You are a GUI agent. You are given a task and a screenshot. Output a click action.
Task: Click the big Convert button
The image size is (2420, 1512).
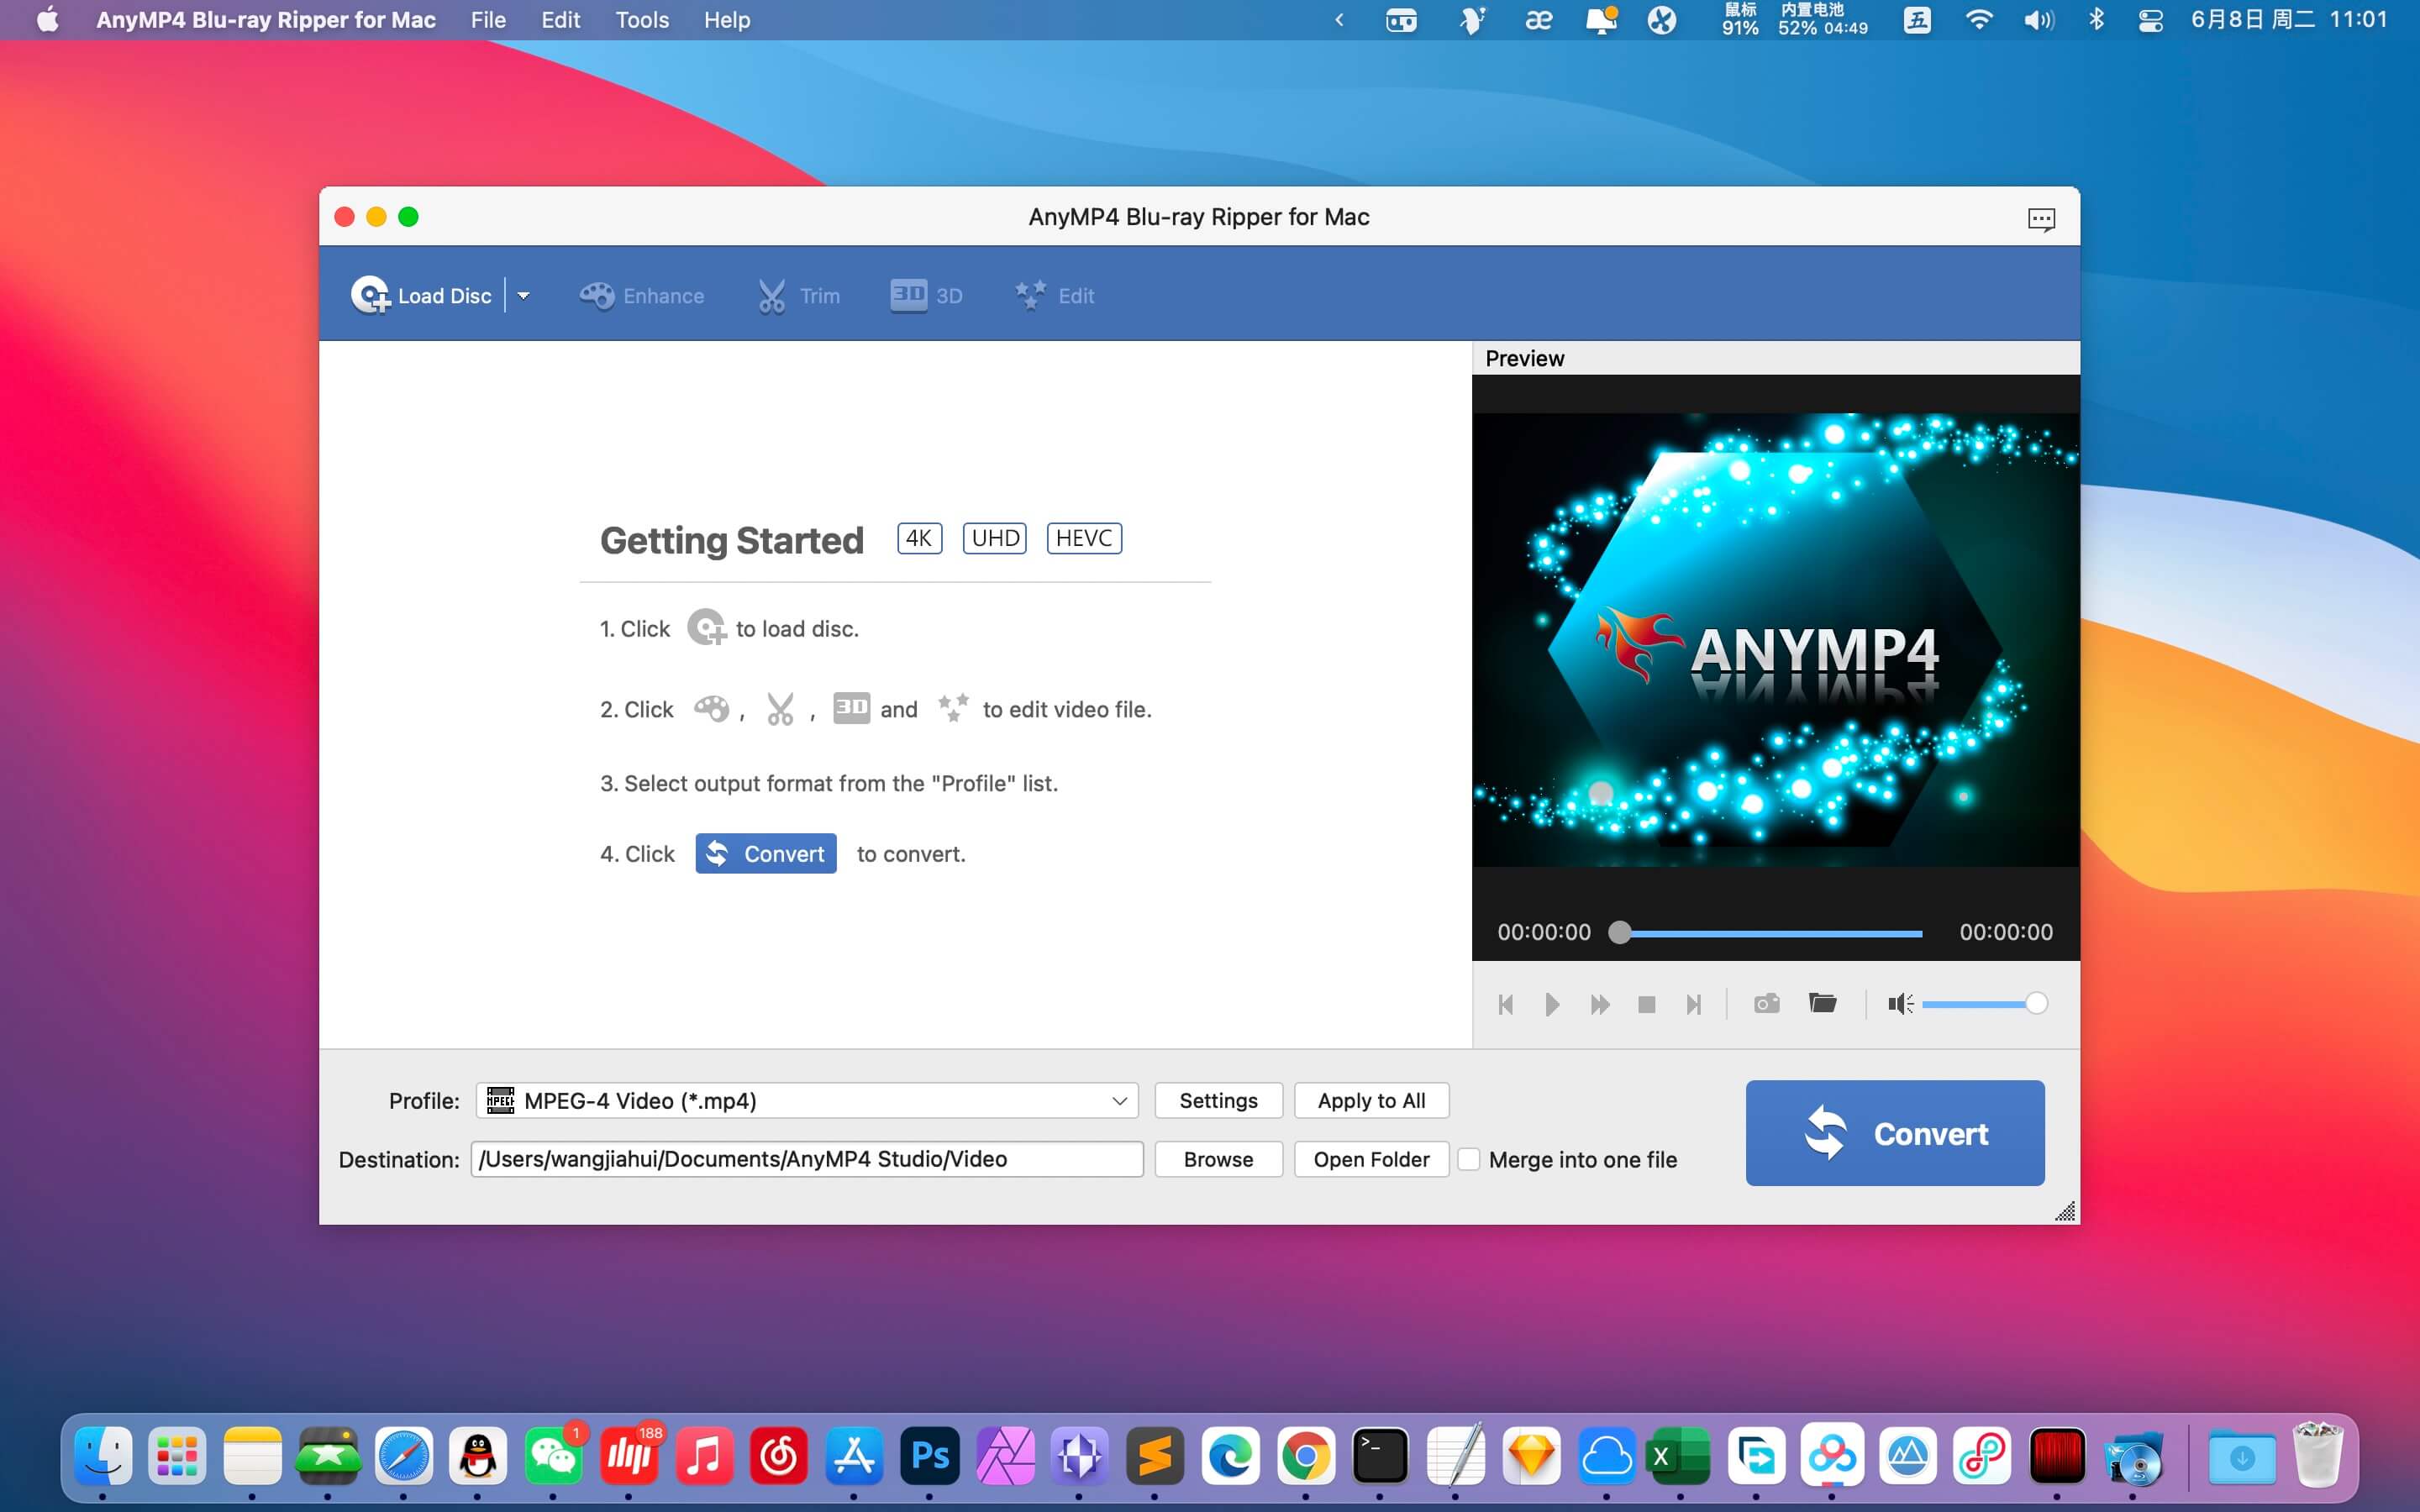[1894, 1132]
